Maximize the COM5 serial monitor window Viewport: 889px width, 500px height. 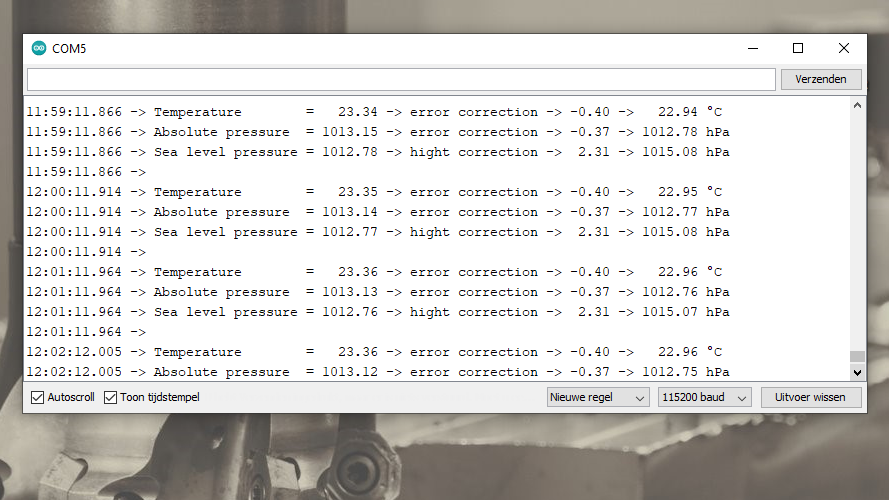pyautogui.click(x=798, y=48)
